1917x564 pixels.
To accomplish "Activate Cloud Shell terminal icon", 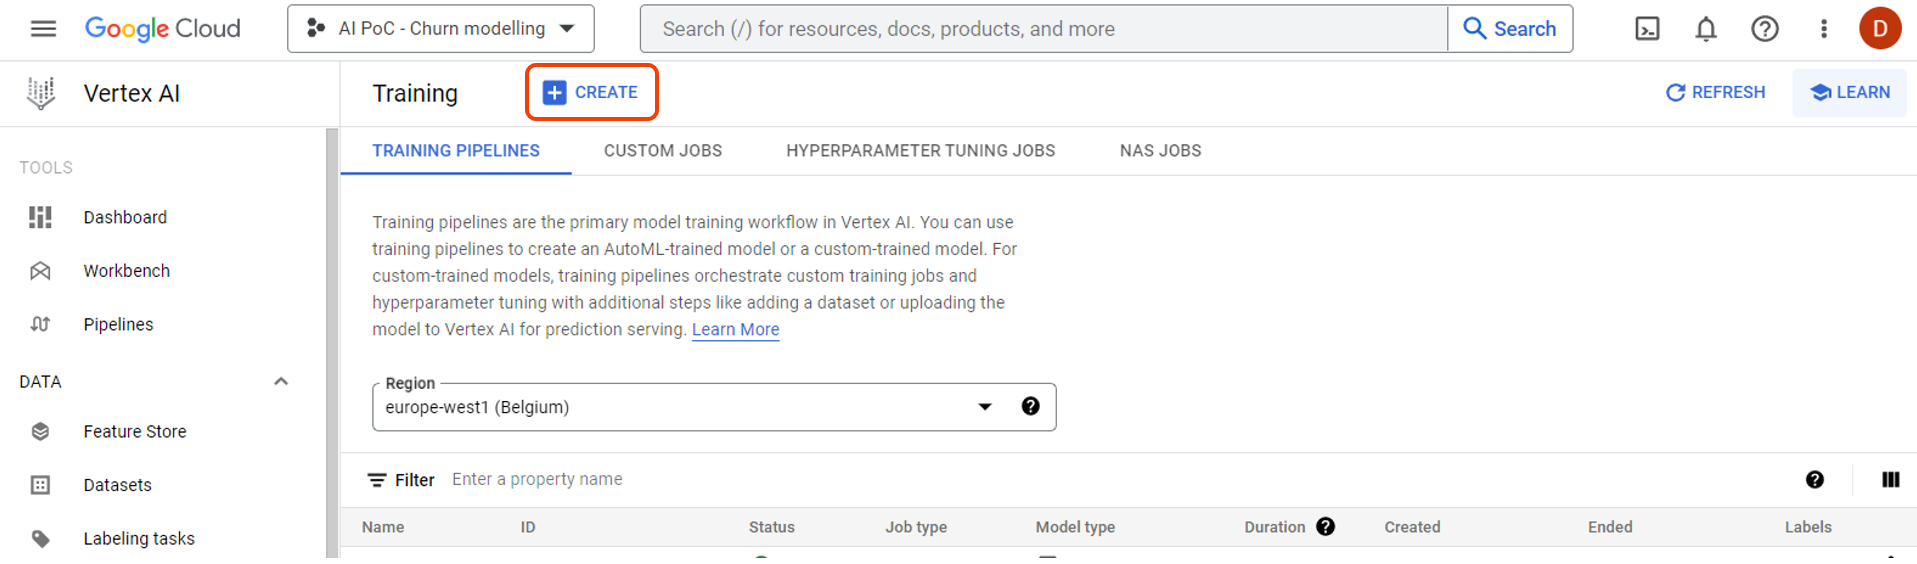I will [1647, 29].
